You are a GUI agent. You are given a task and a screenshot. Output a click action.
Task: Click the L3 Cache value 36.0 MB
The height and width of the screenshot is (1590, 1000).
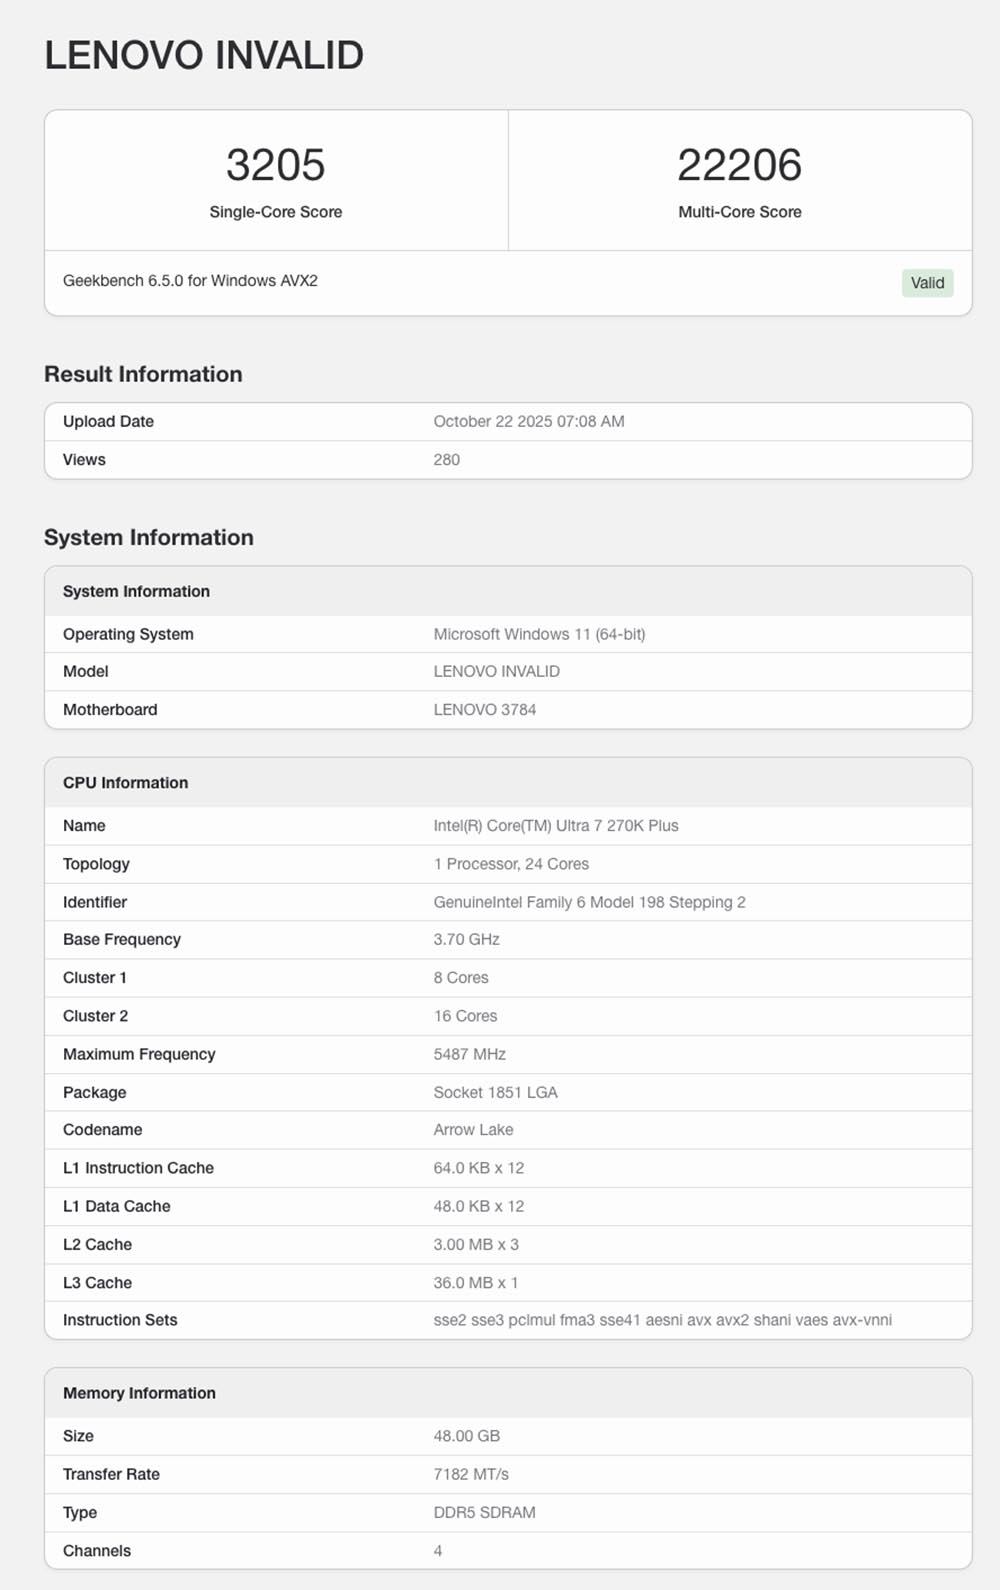475,1283
